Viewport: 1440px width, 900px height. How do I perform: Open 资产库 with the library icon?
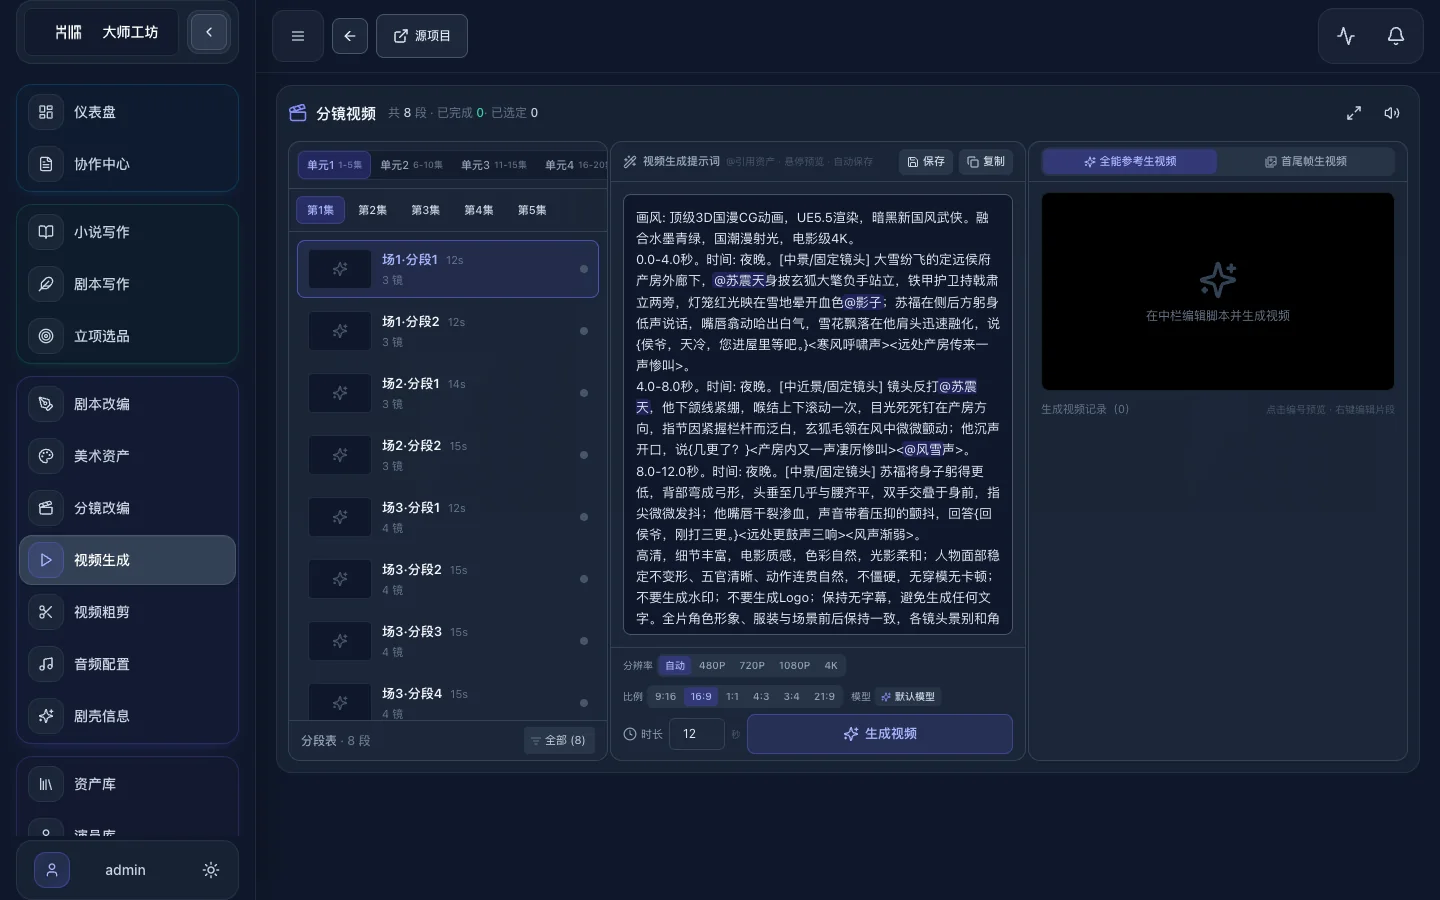(x=127, y=784)
